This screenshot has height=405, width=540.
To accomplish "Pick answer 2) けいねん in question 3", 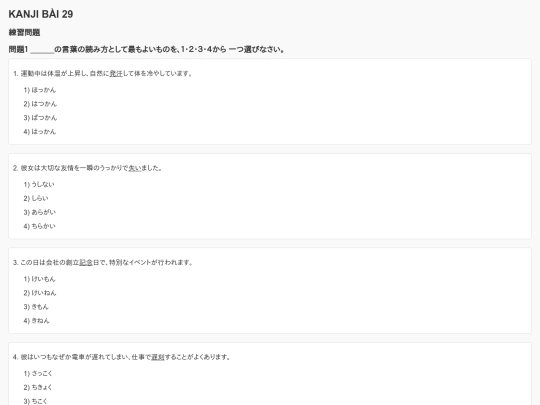I will tap(40, 293).
